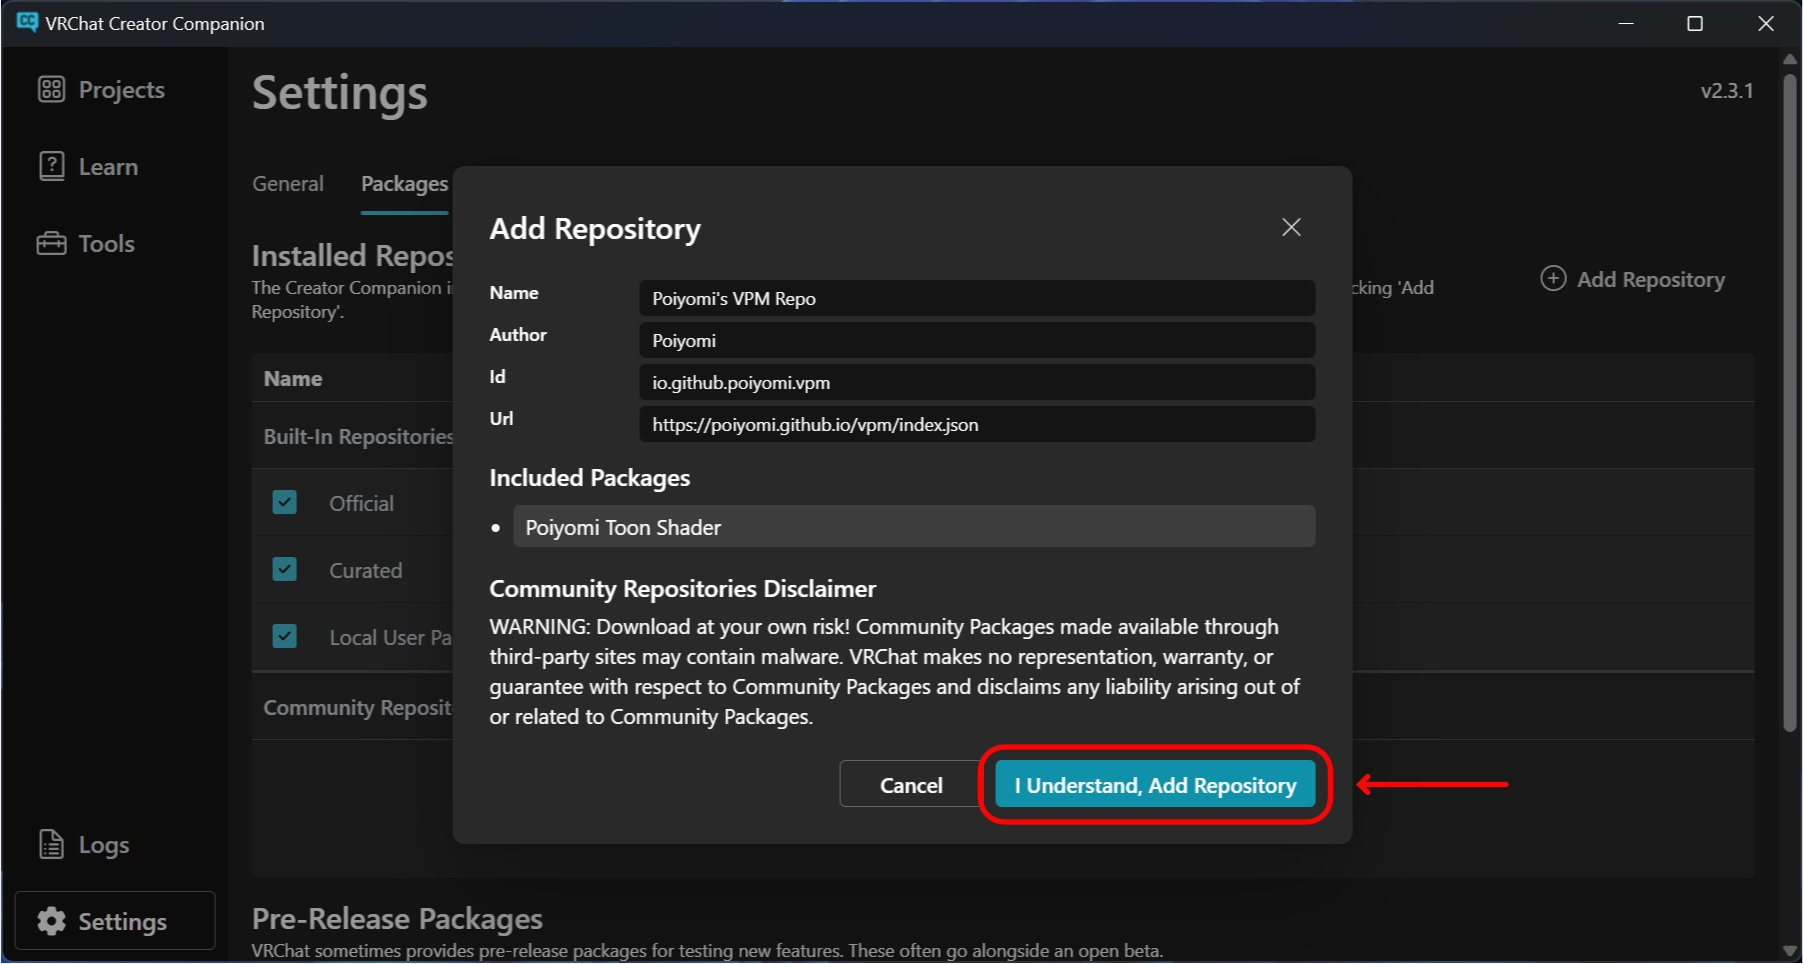Toggle the Curated repository checkbox
Screen dimensions: 1803x964
click(285, 570)
